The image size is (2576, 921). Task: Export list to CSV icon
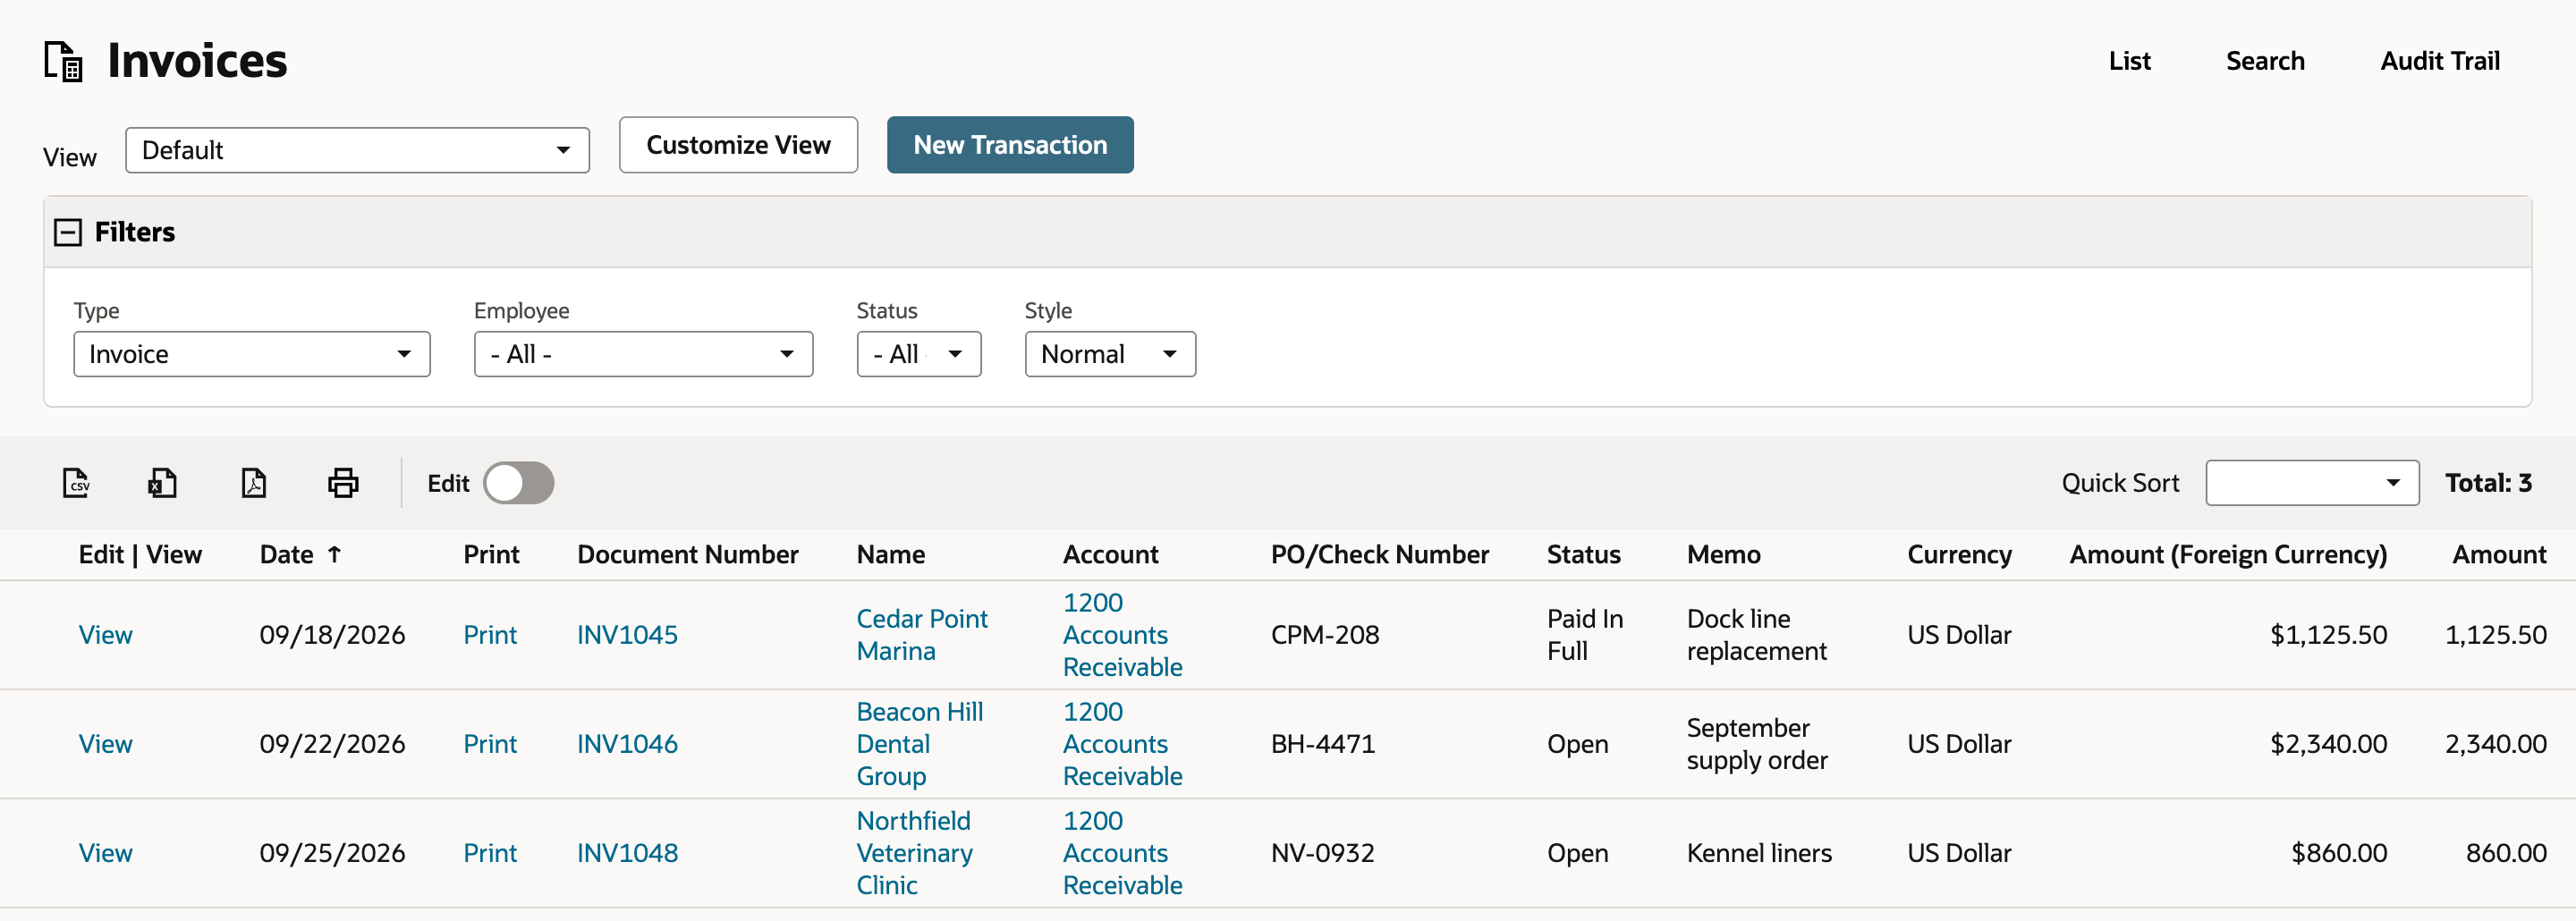(x=76, y=483)
